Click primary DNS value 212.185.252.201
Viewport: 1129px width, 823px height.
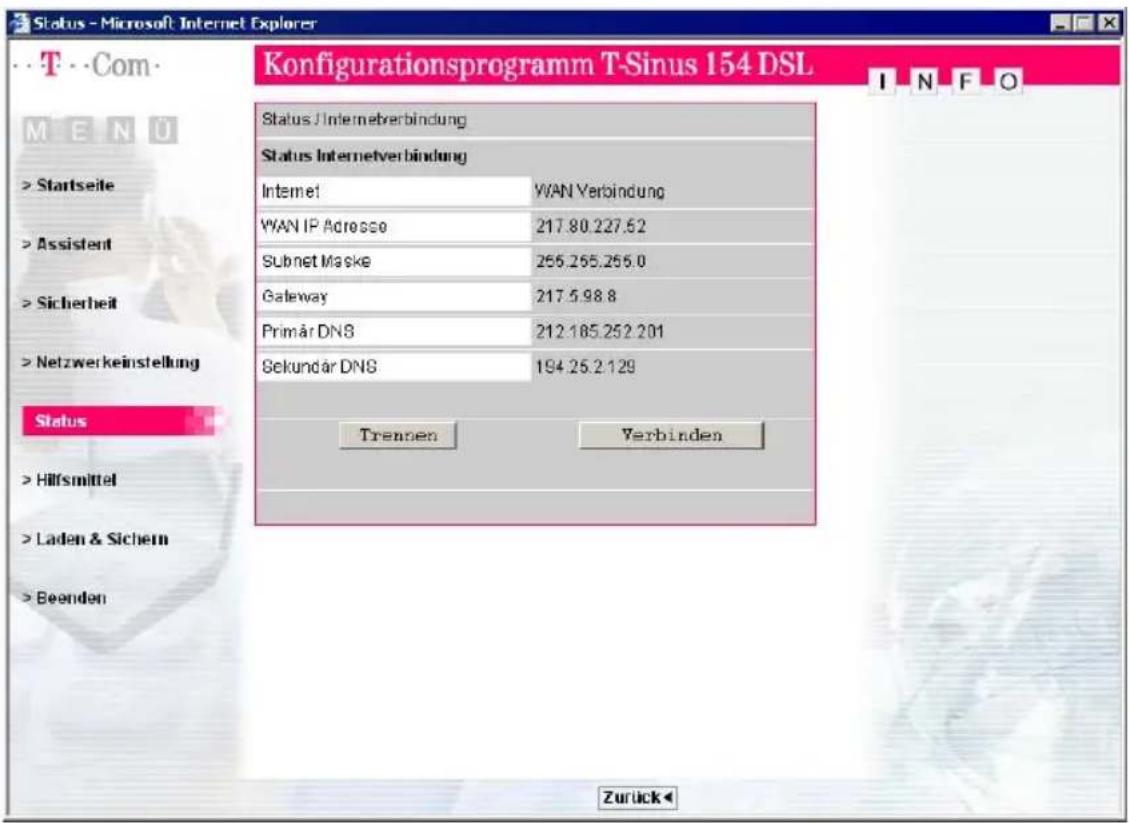[600, 332]
